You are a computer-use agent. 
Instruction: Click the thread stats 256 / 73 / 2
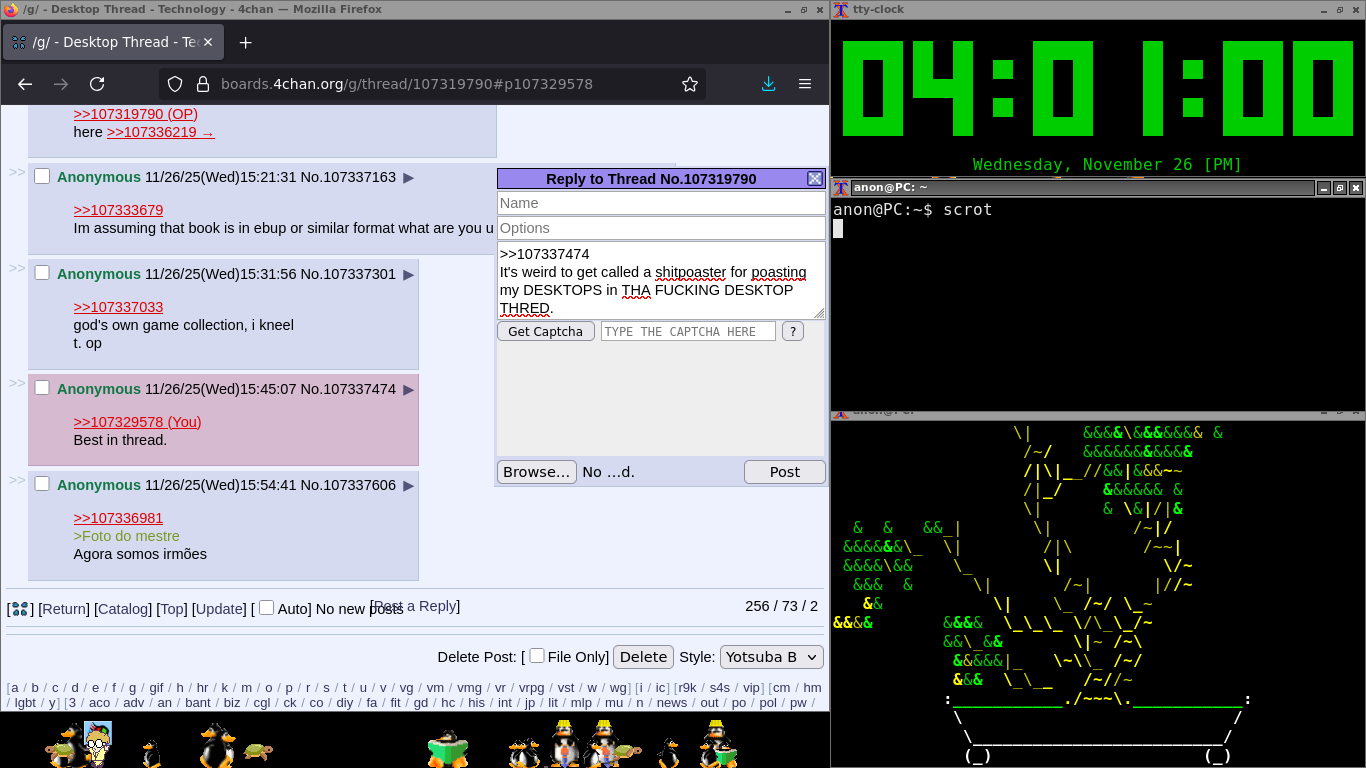(x=781, y=606)
